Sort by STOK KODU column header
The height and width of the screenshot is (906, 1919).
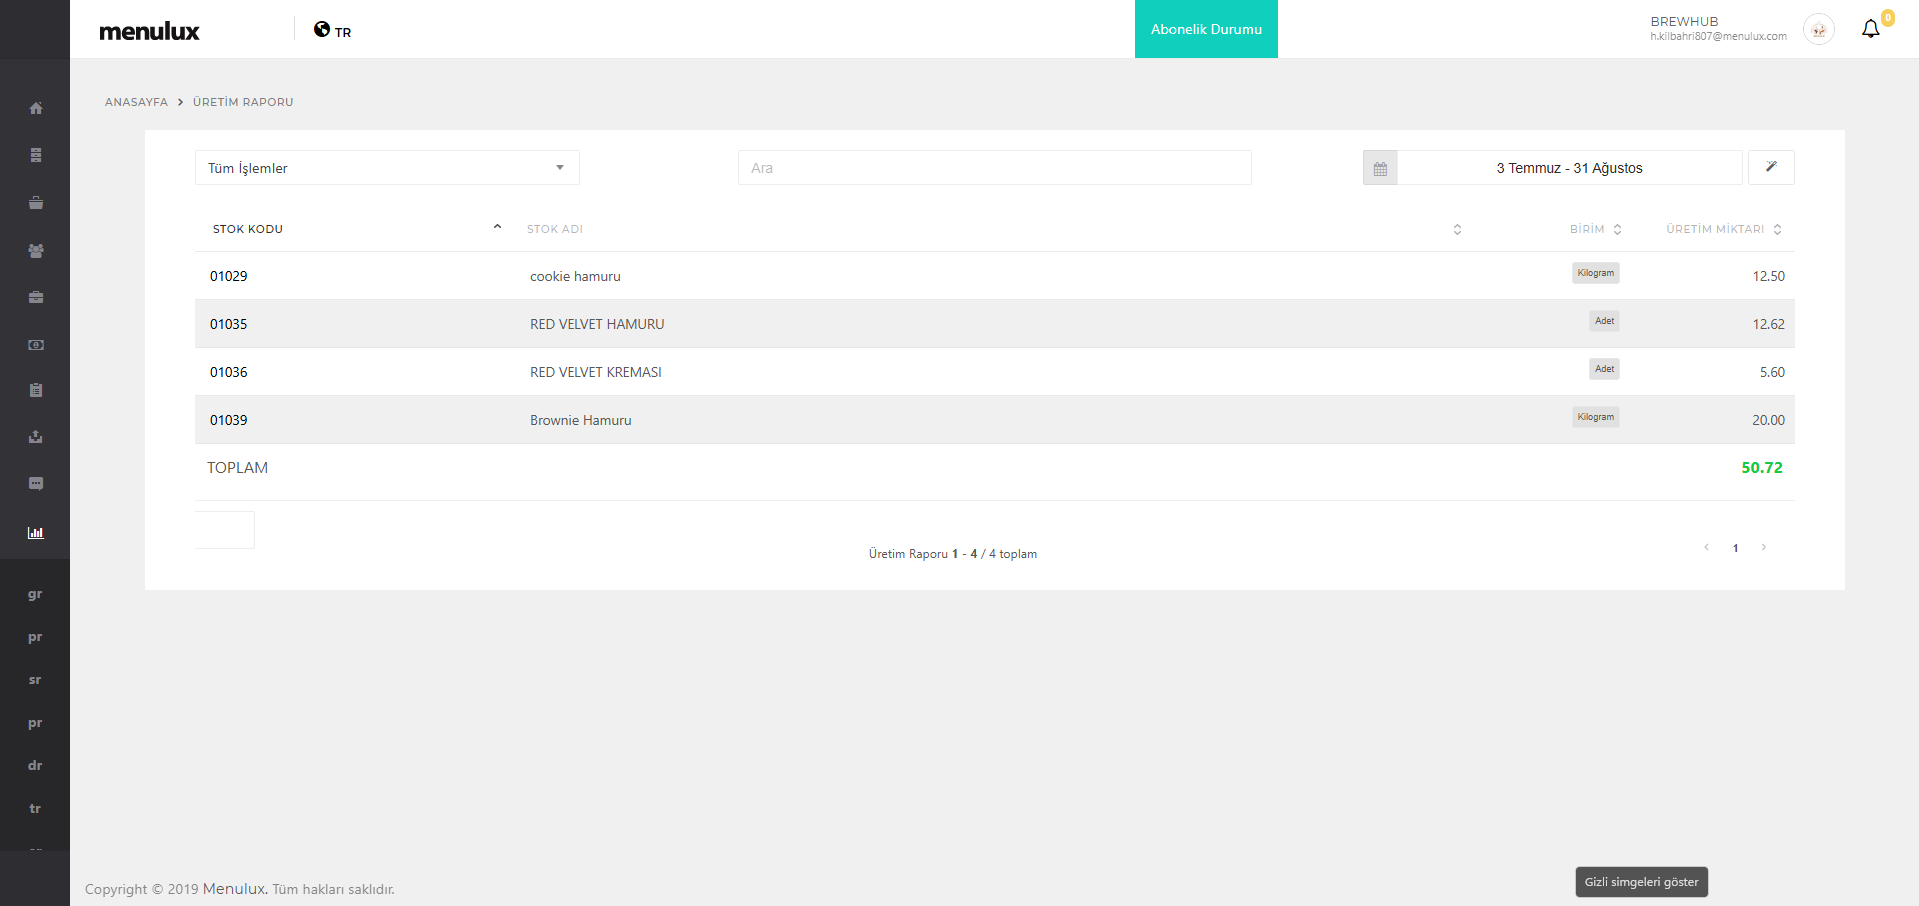point(248,229)
